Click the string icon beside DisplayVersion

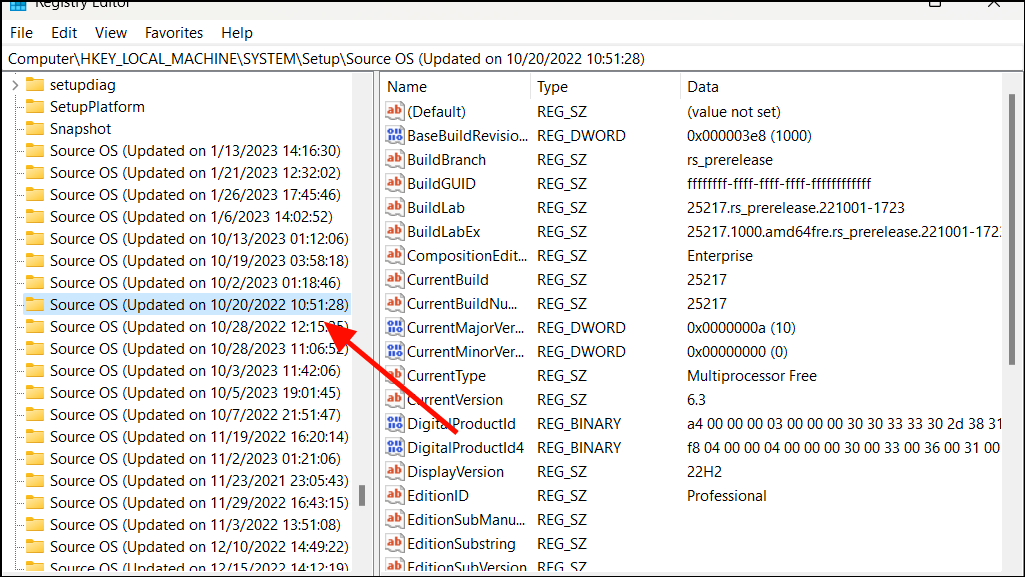(x=395, y=471)
